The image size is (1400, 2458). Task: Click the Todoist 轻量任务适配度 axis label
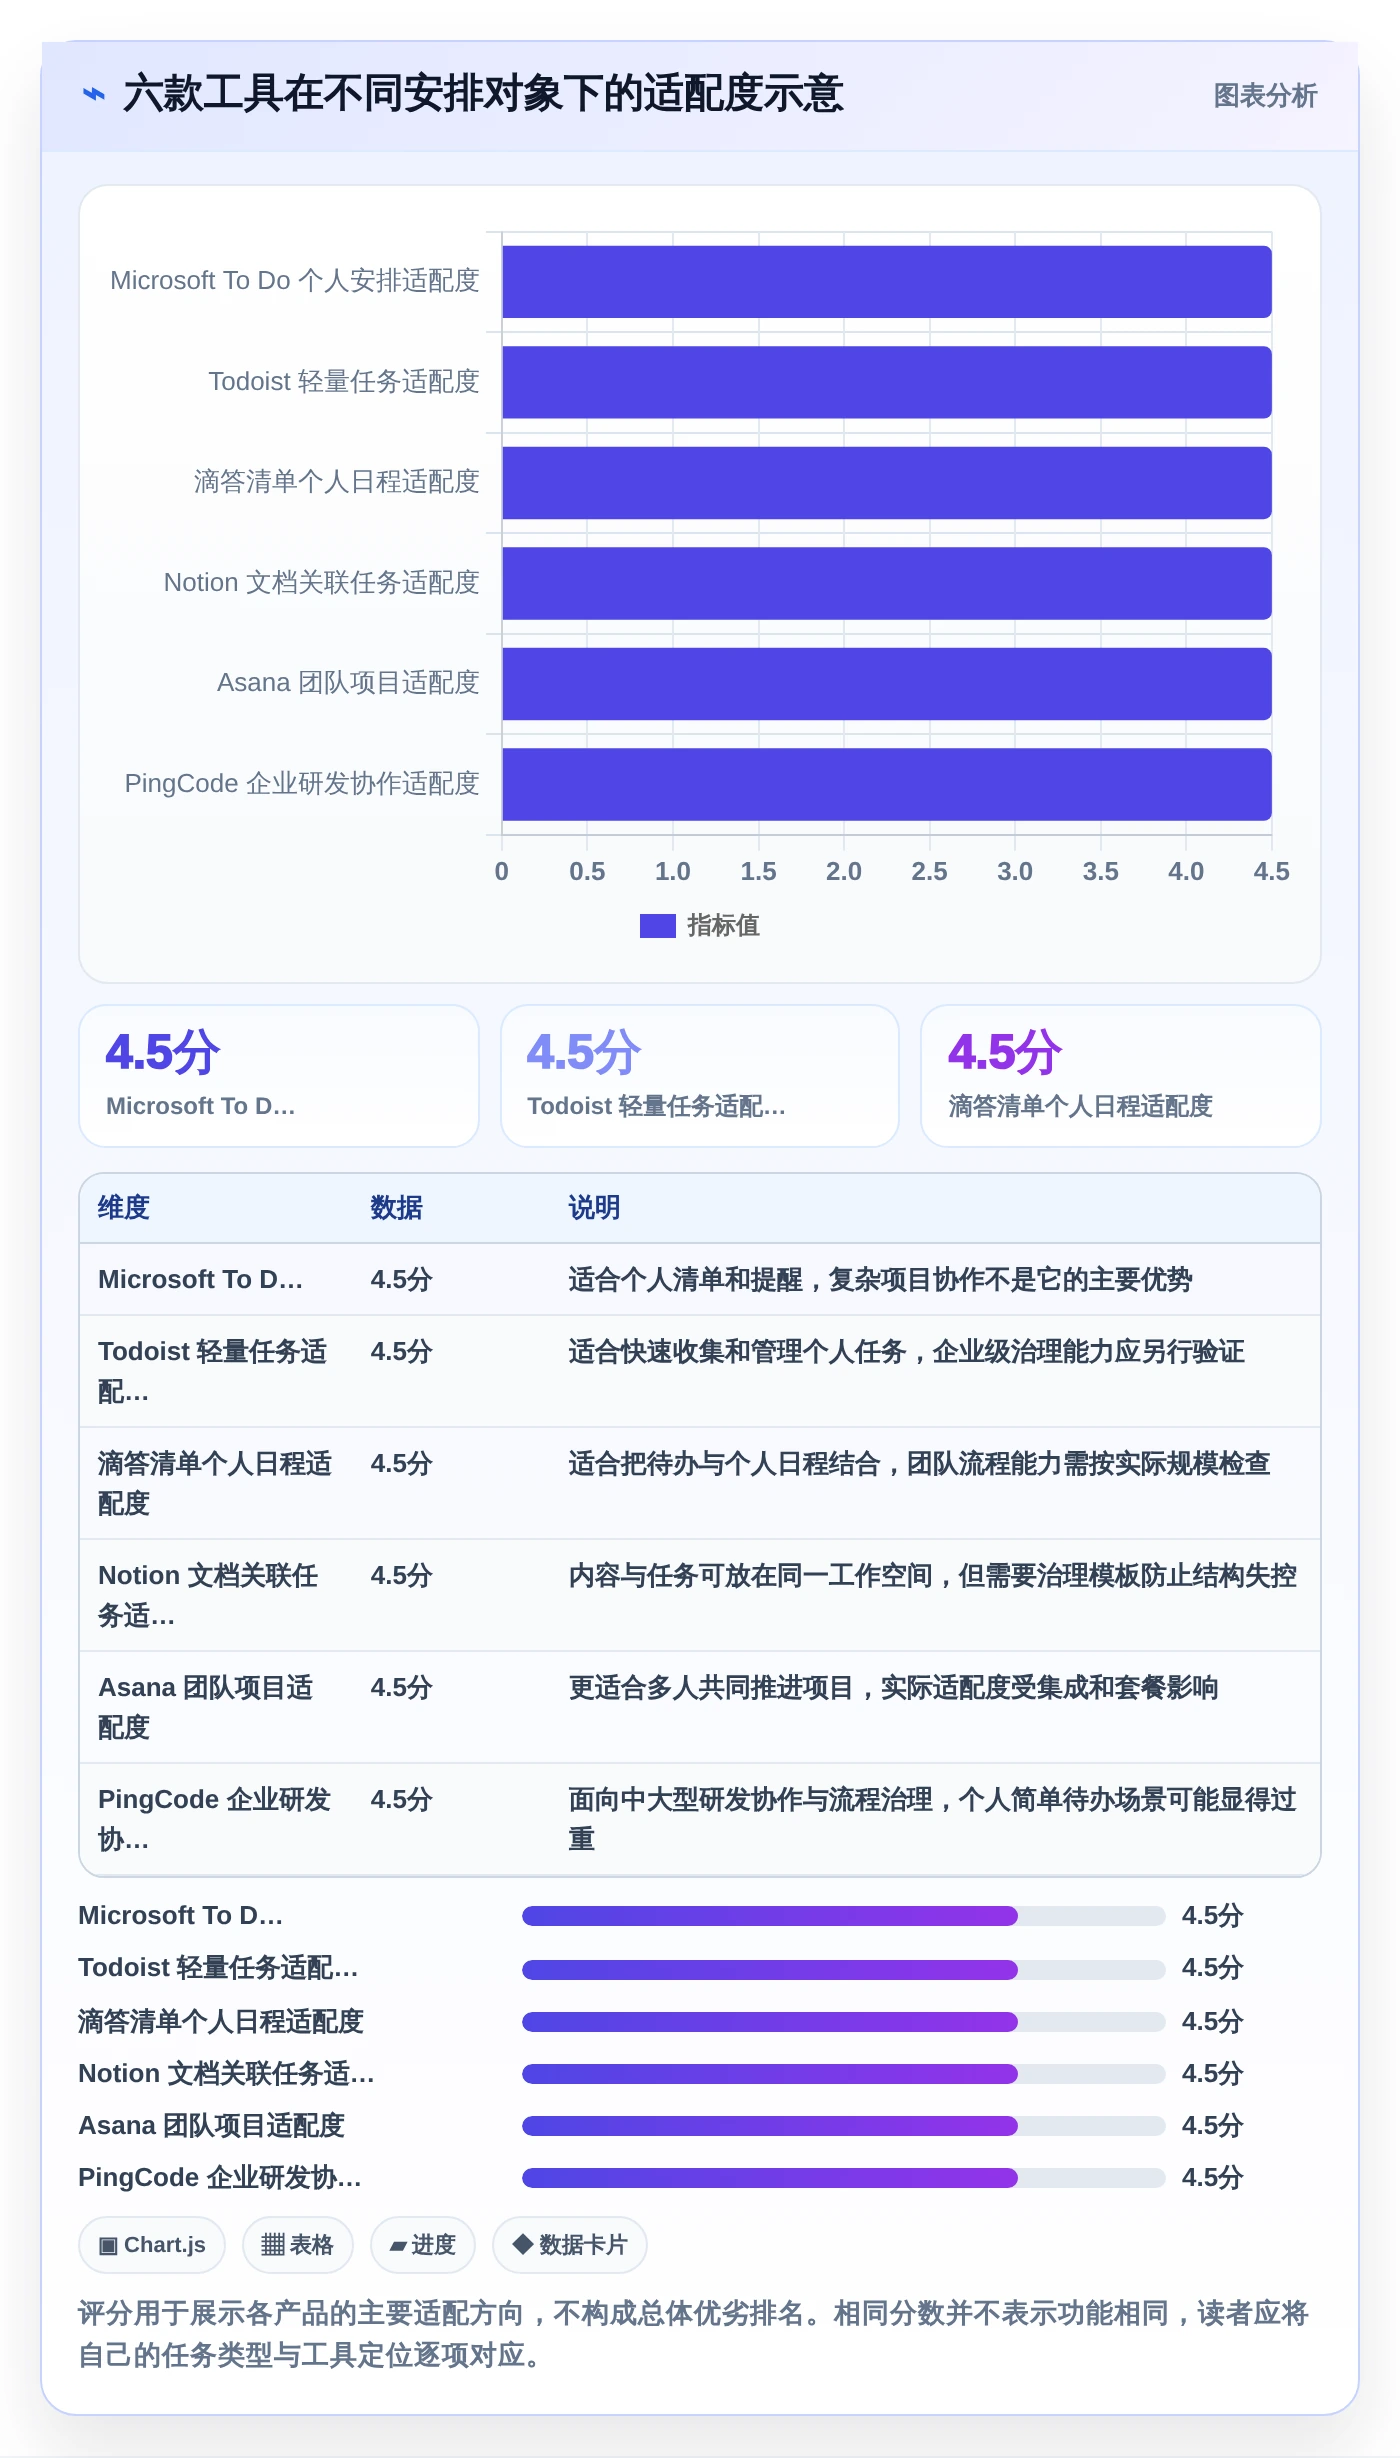click(x=344, y=382)
